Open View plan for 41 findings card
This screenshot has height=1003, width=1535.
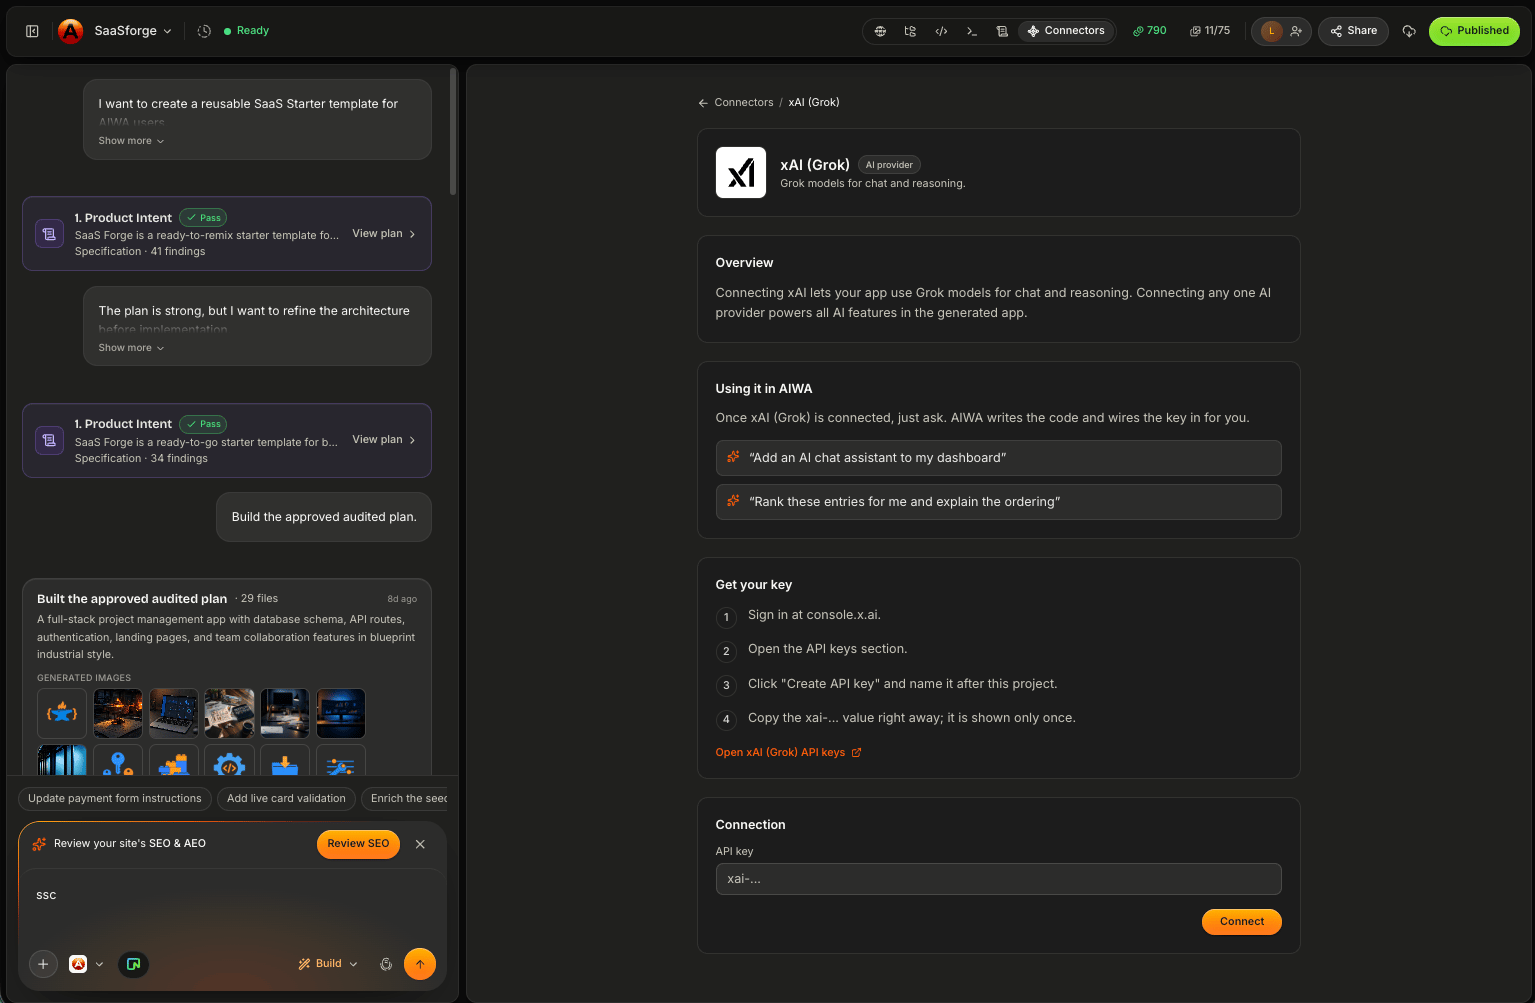point(384,234)
